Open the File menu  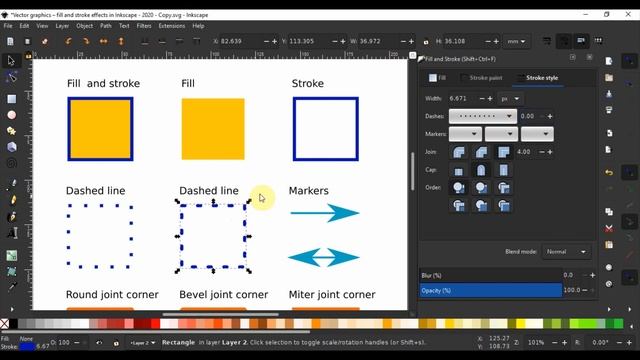click(8, 26)
